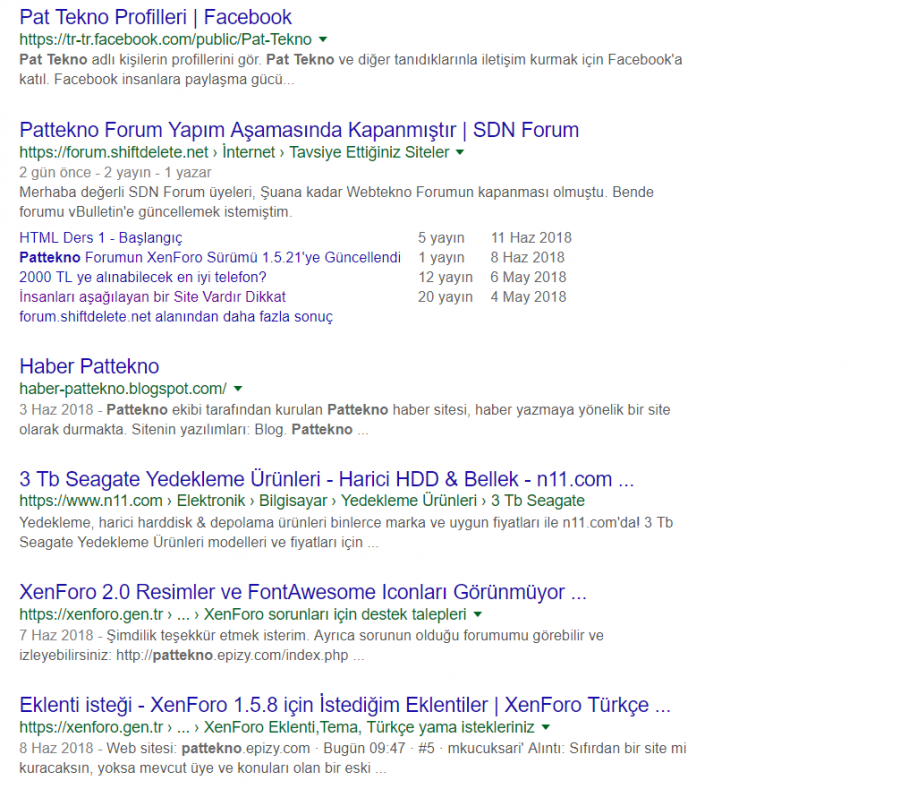Expand the dropdown arrow beside the facebook.com URL
The image size is (900, 789).
323,40
